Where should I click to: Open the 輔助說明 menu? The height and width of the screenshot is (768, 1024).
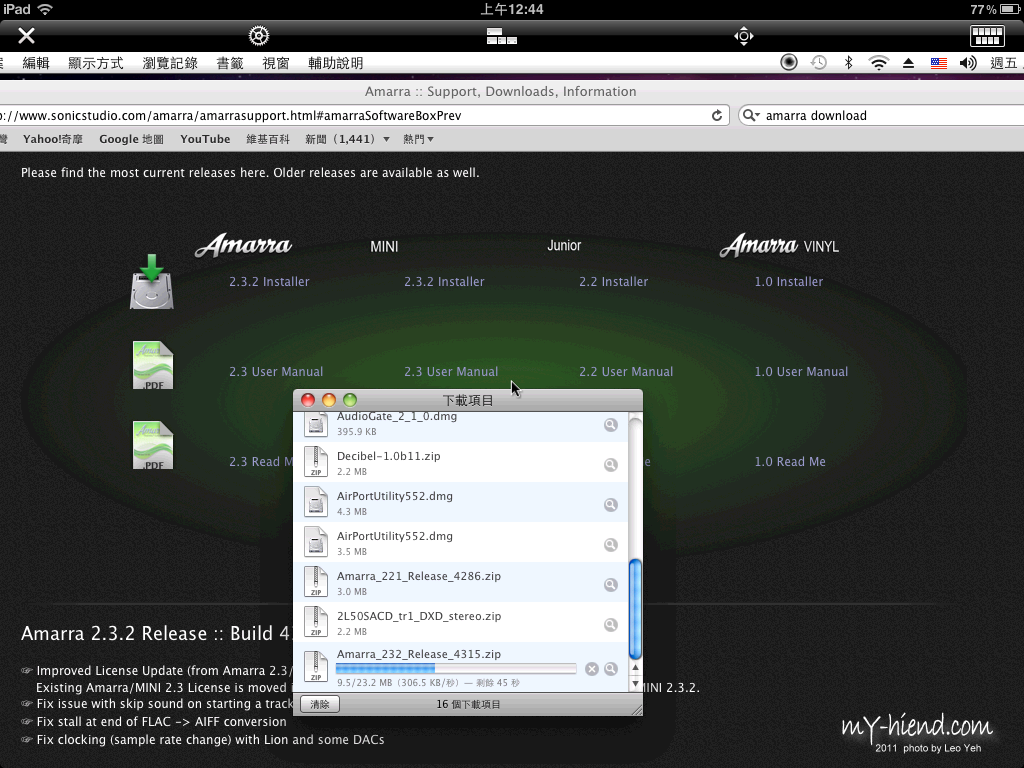336,63
